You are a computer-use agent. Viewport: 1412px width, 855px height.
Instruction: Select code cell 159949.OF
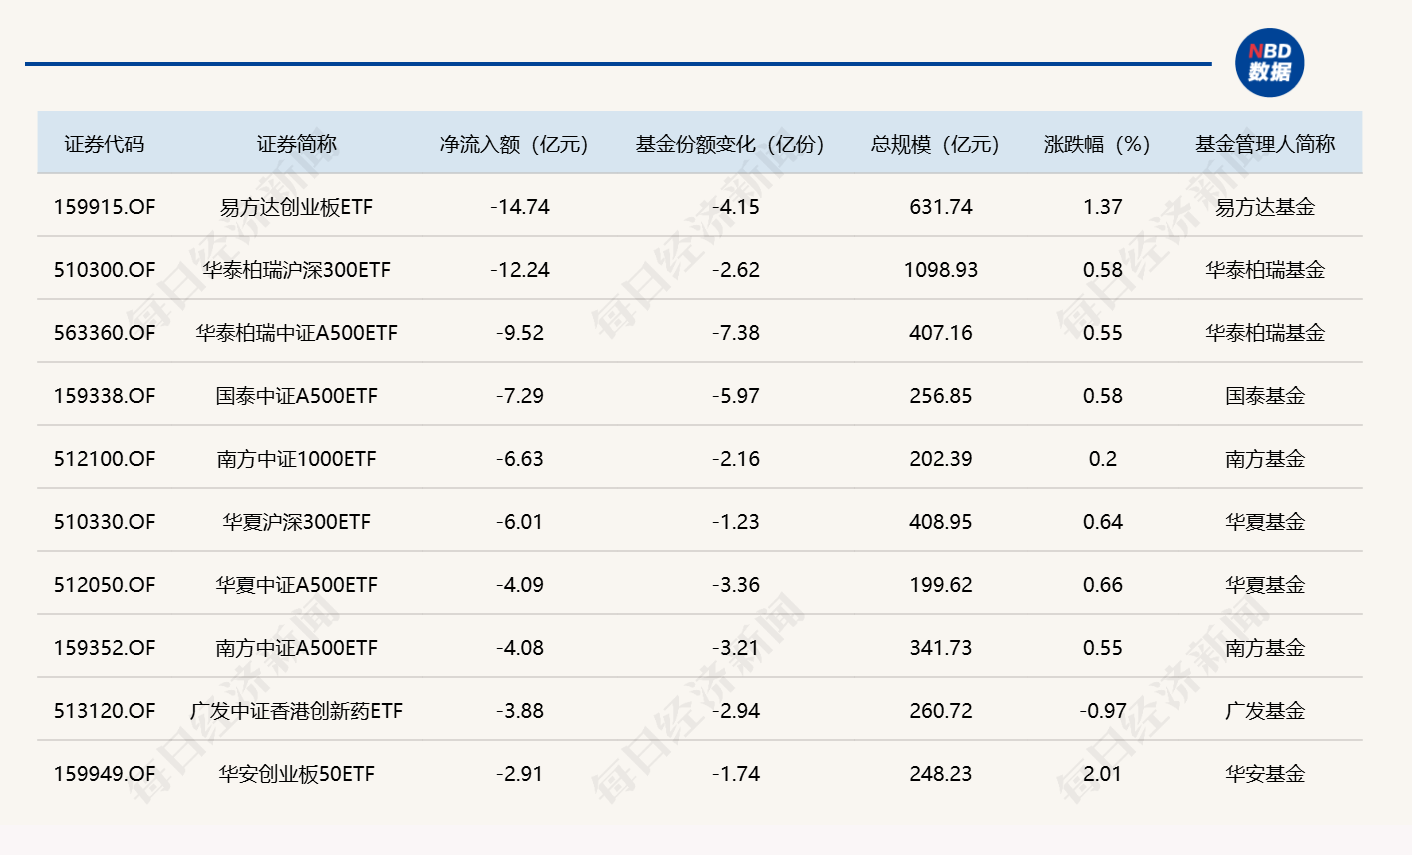(104, 774)
